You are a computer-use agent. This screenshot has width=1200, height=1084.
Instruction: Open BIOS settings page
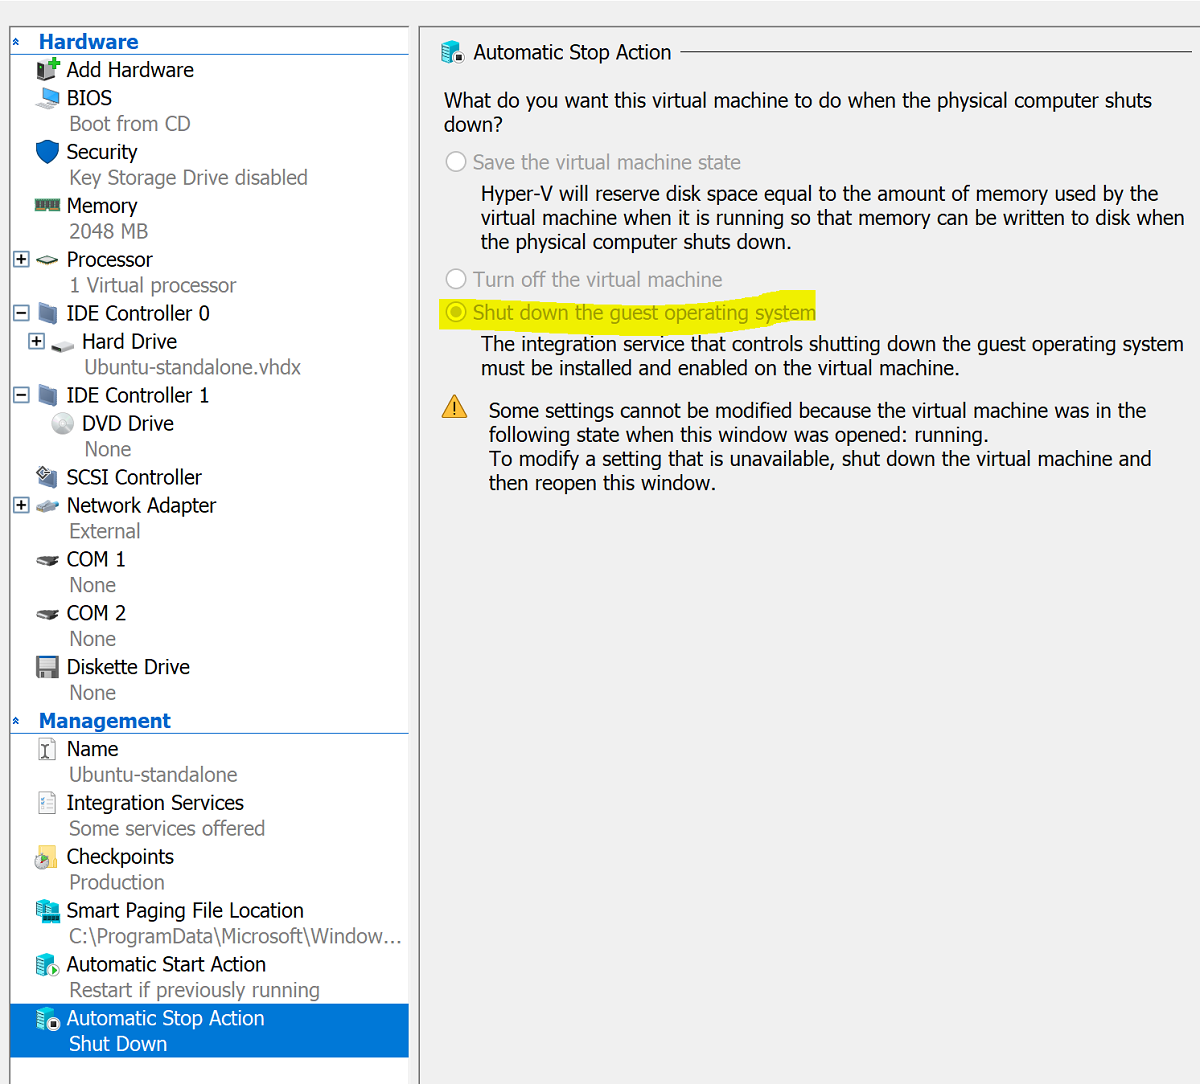pyautogui.click(x=89, y=98)
